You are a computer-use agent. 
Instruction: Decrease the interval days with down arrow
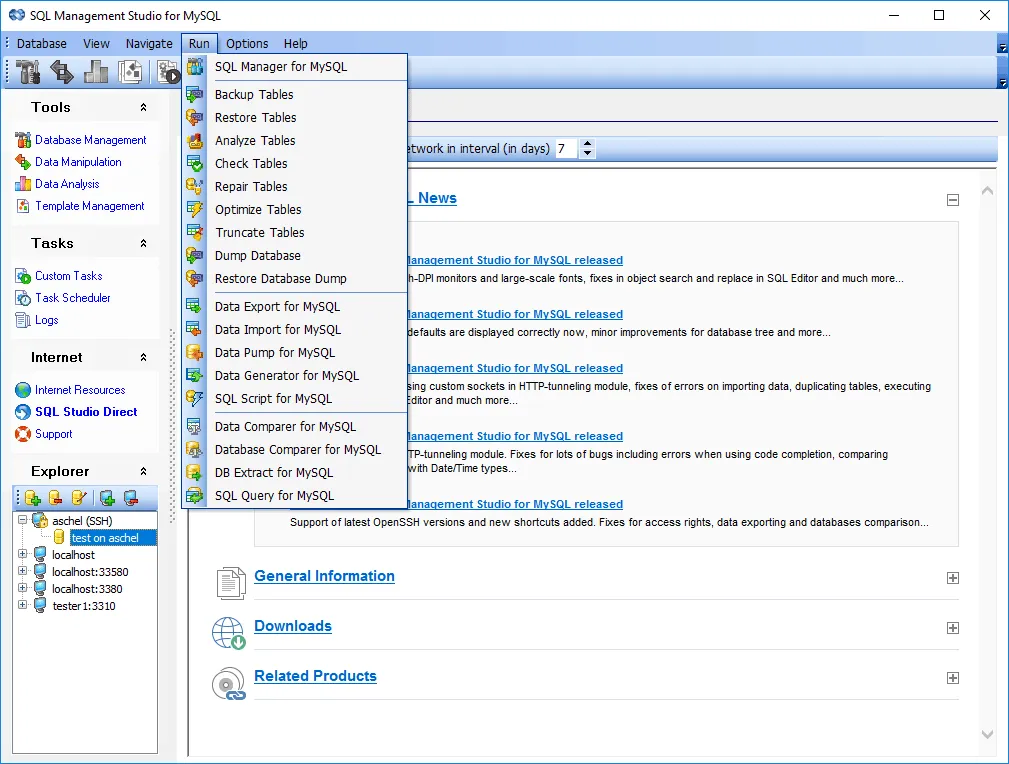point(587,153)
